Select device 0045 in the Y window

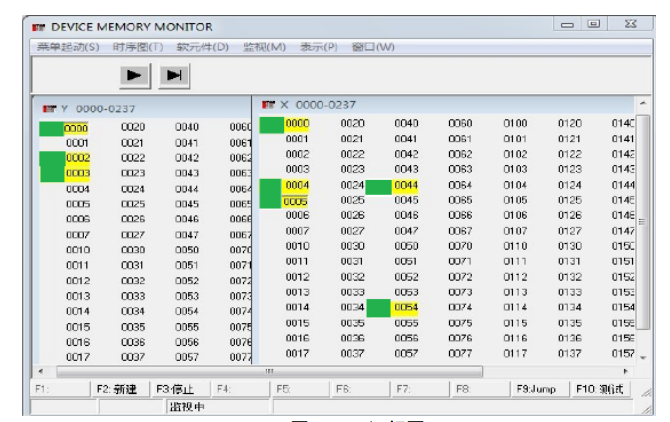click(x=187, y=204)
